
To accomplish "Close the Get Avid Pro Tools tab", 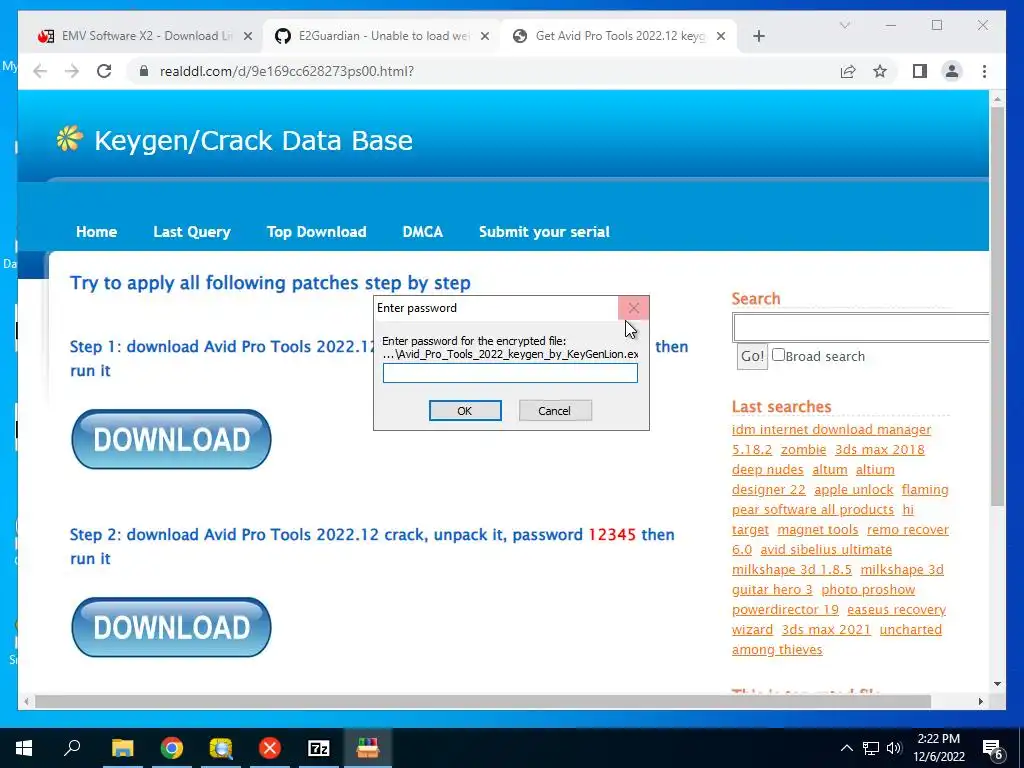I will [x=721, y=36].
